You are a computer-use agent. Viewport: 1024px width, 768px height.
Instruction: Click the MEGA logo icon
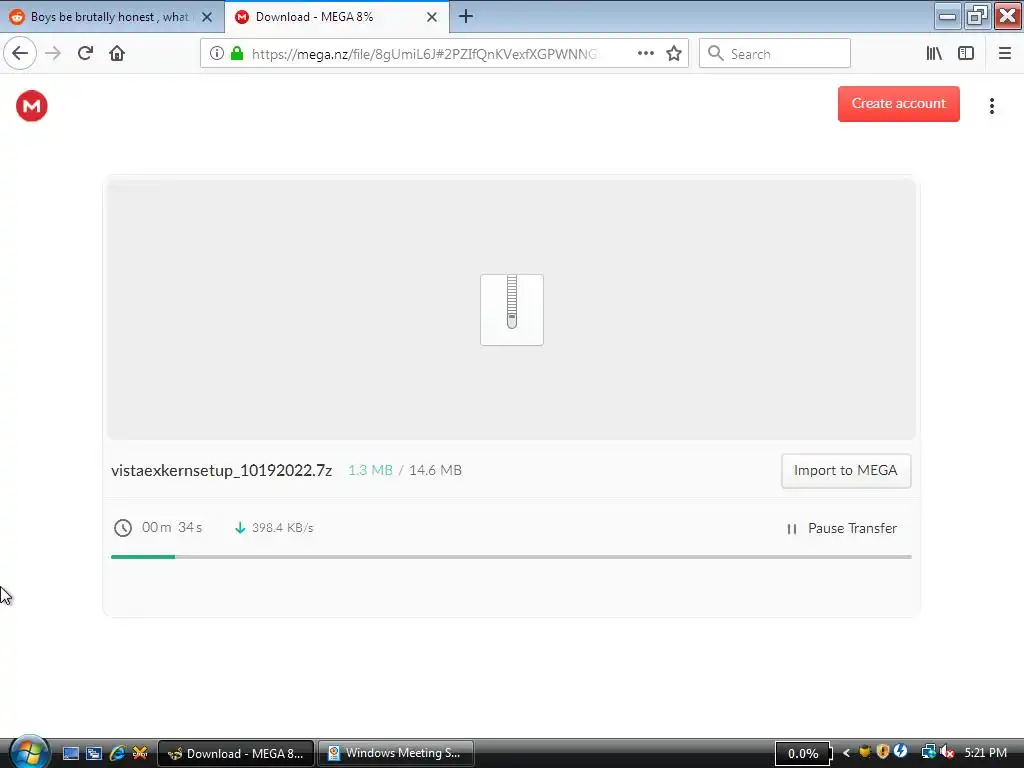31,106
